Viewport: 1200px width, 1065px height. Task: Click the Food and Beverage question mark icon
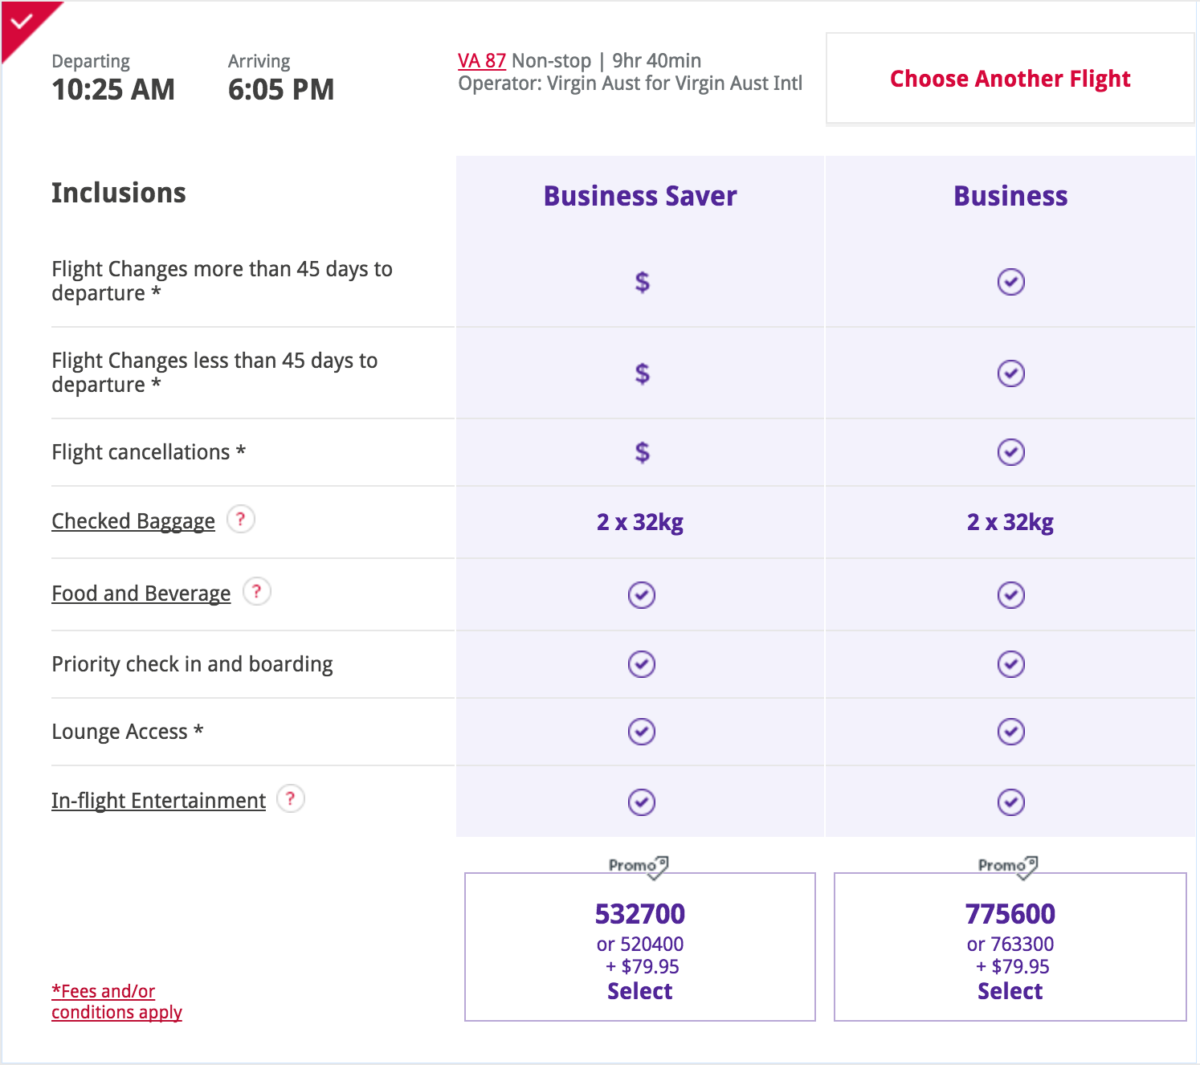tap(256, 592)
